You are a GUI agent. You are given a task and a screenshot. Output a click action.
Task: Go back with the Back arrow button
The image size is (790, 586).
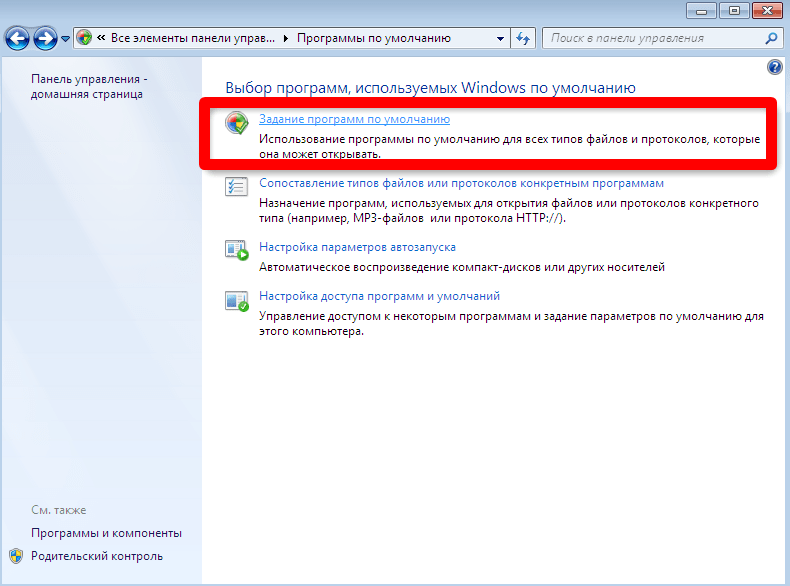pos(18,38)
